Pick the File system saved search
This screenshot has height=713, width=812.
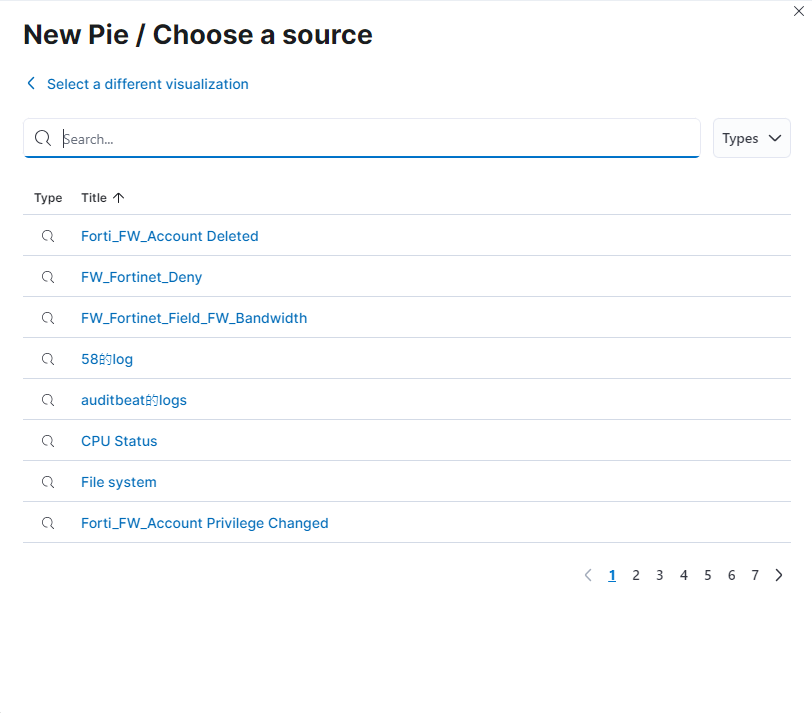pyautogui.click(x=119, y=482)
